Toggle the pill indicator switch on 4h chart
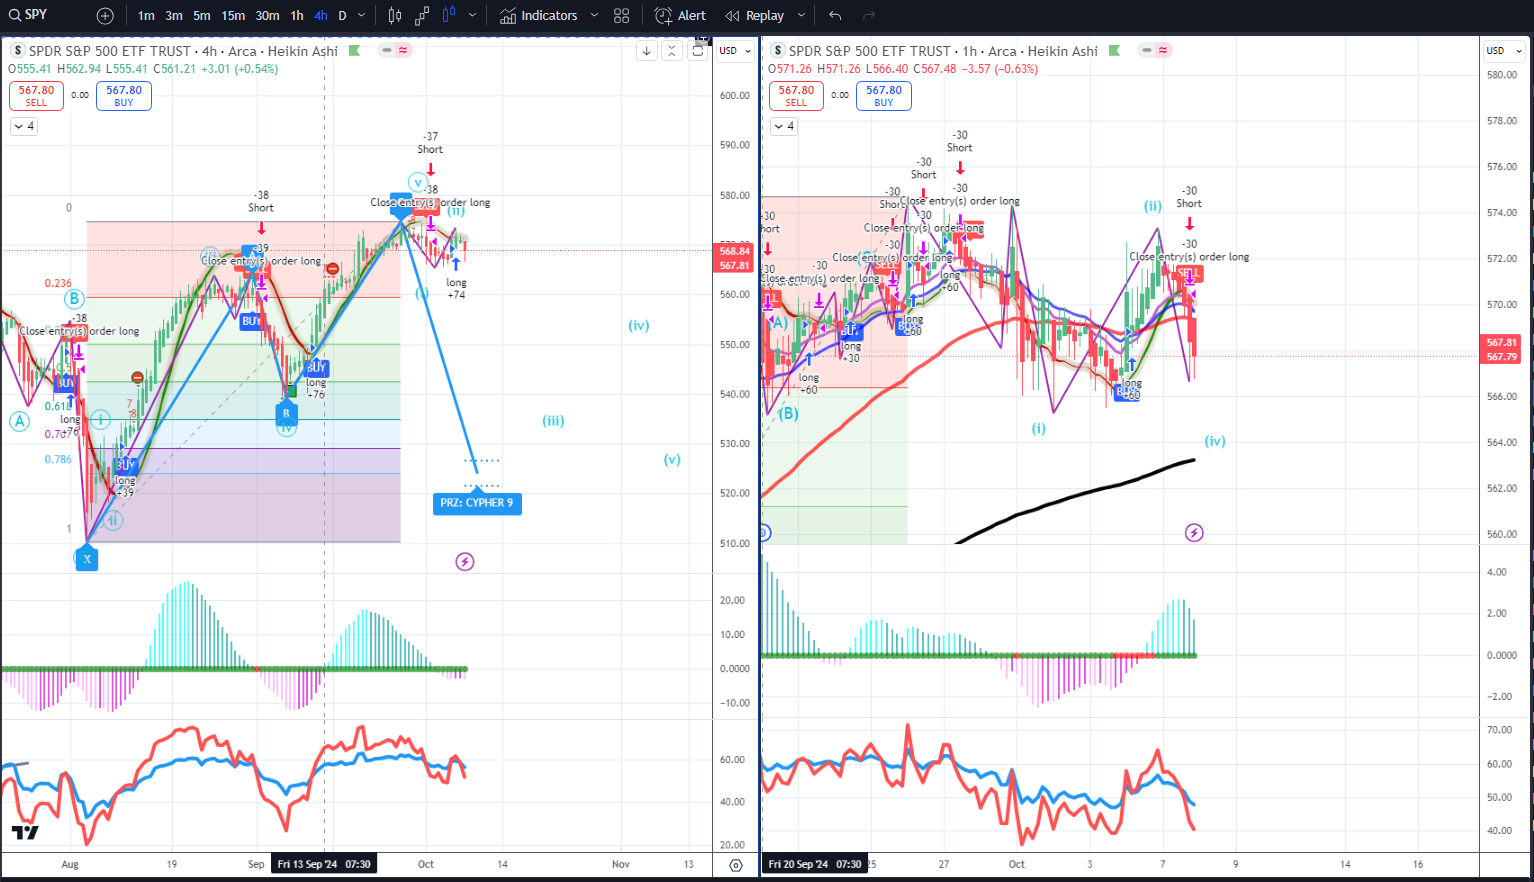Screen dimensions: 1534x882 pos(395,50)
